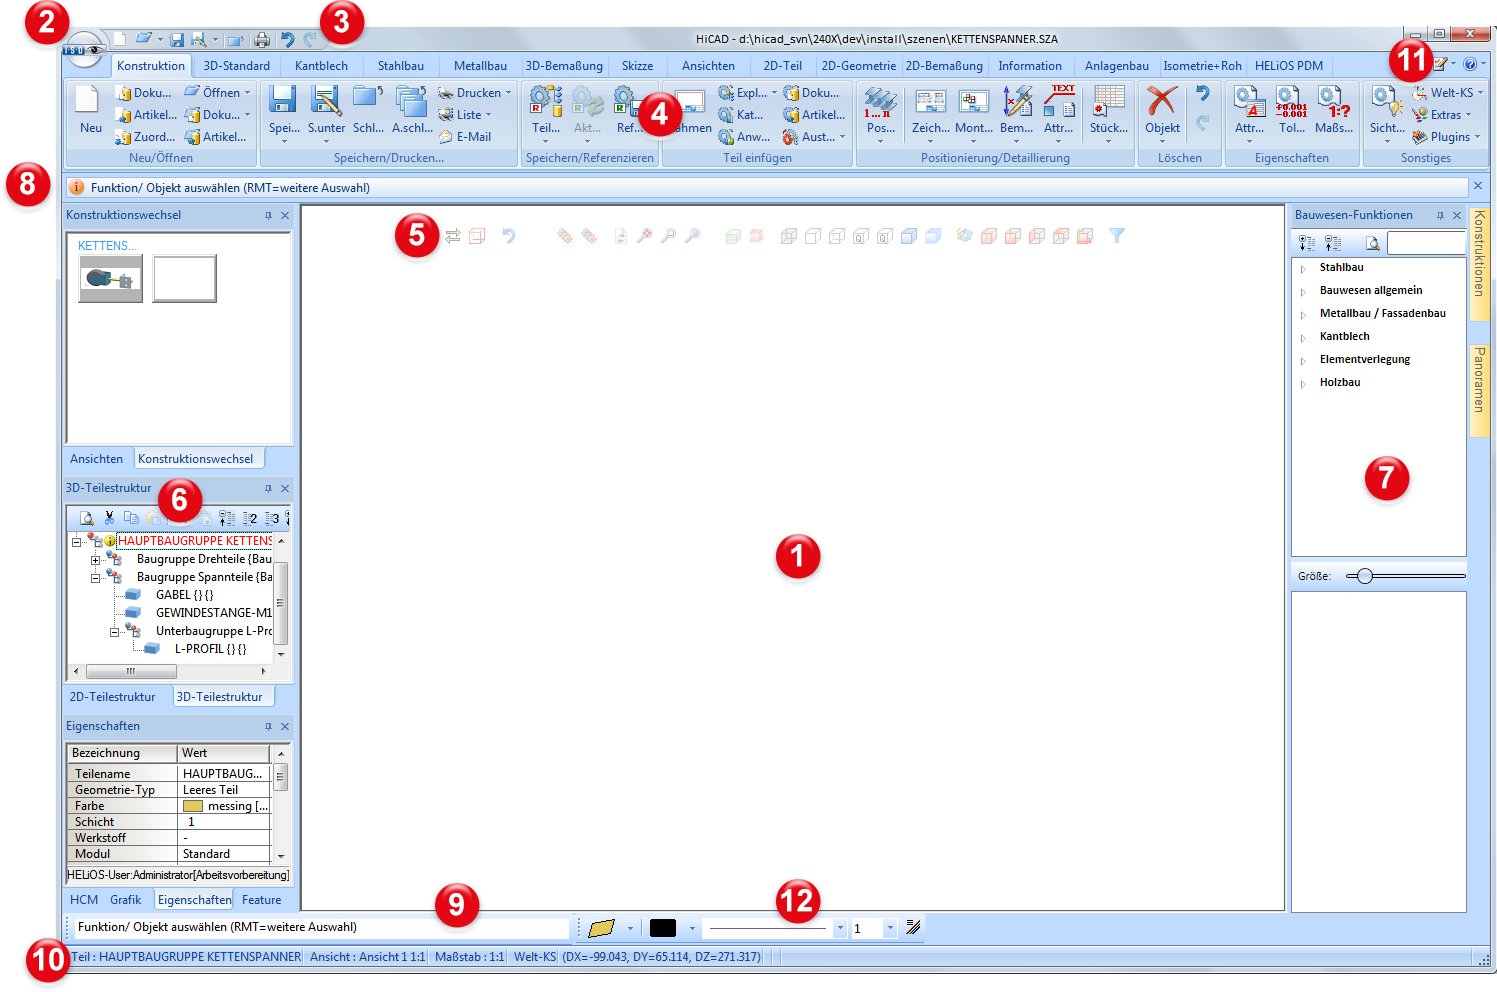Toggle the pin on Bauwesen-Funktionen panel
Viewport: 1497px width, 992px height.
pos(1440,215)
